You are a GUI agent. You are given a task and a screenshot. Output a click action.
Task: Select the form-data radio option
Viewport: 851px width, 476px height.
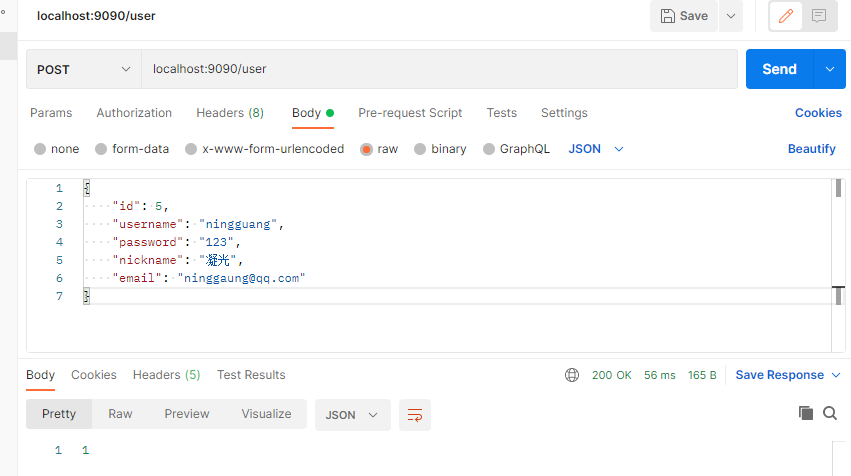[101, 149]
